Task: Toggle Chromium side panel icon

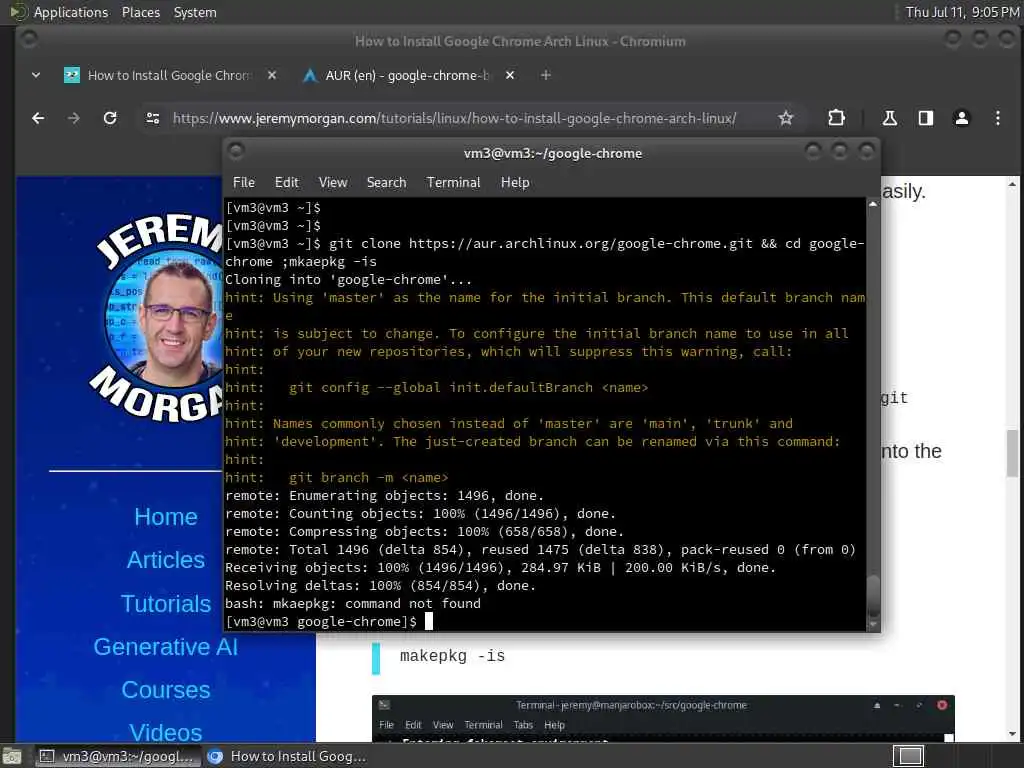Action: coord(925,118)
